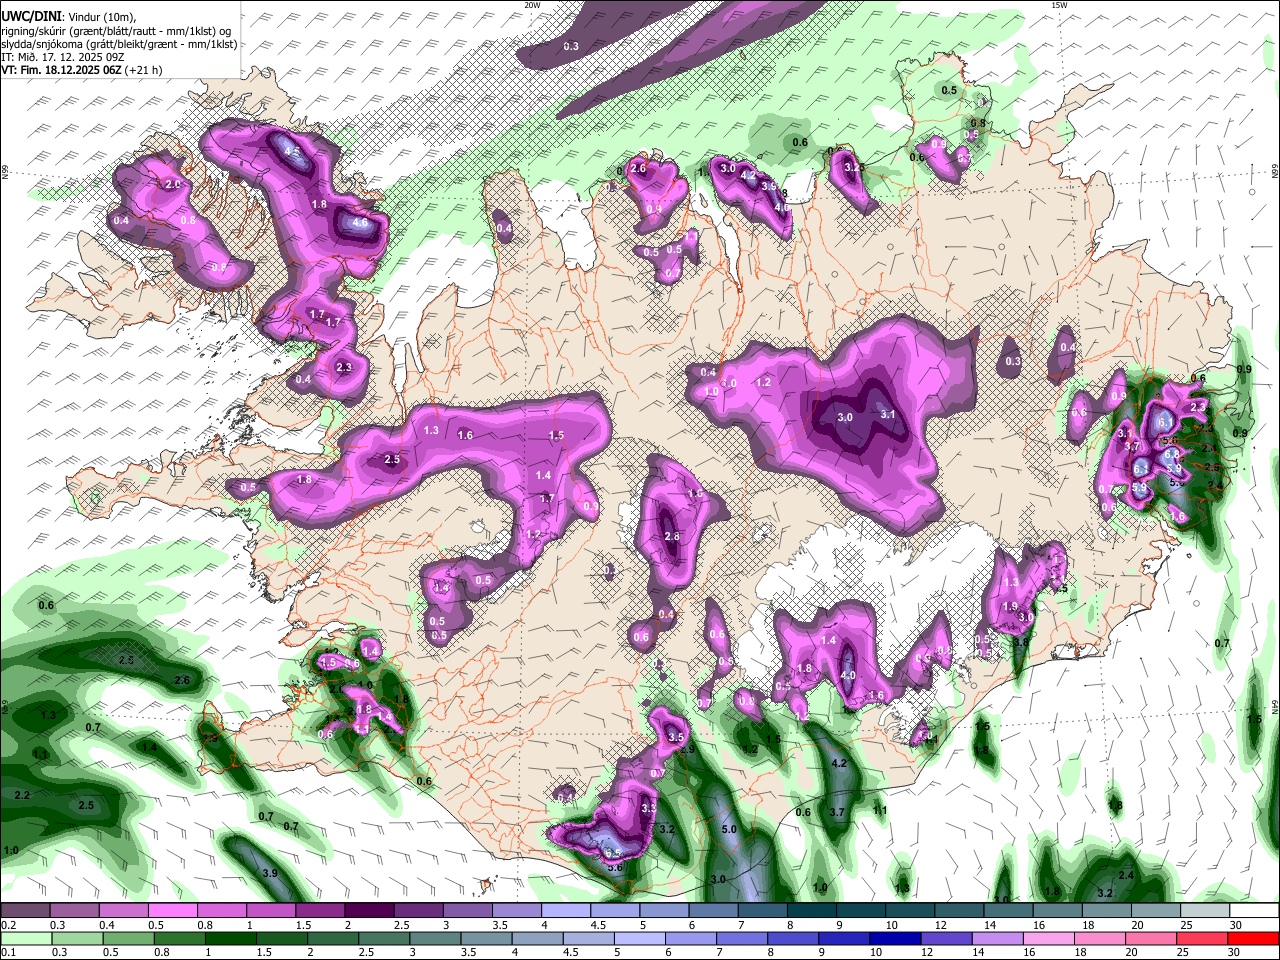Click the dark green 1 swatch, lower legend row
Image resolution: width=1280 pixels, height=960 pixels.
(231, 939)
